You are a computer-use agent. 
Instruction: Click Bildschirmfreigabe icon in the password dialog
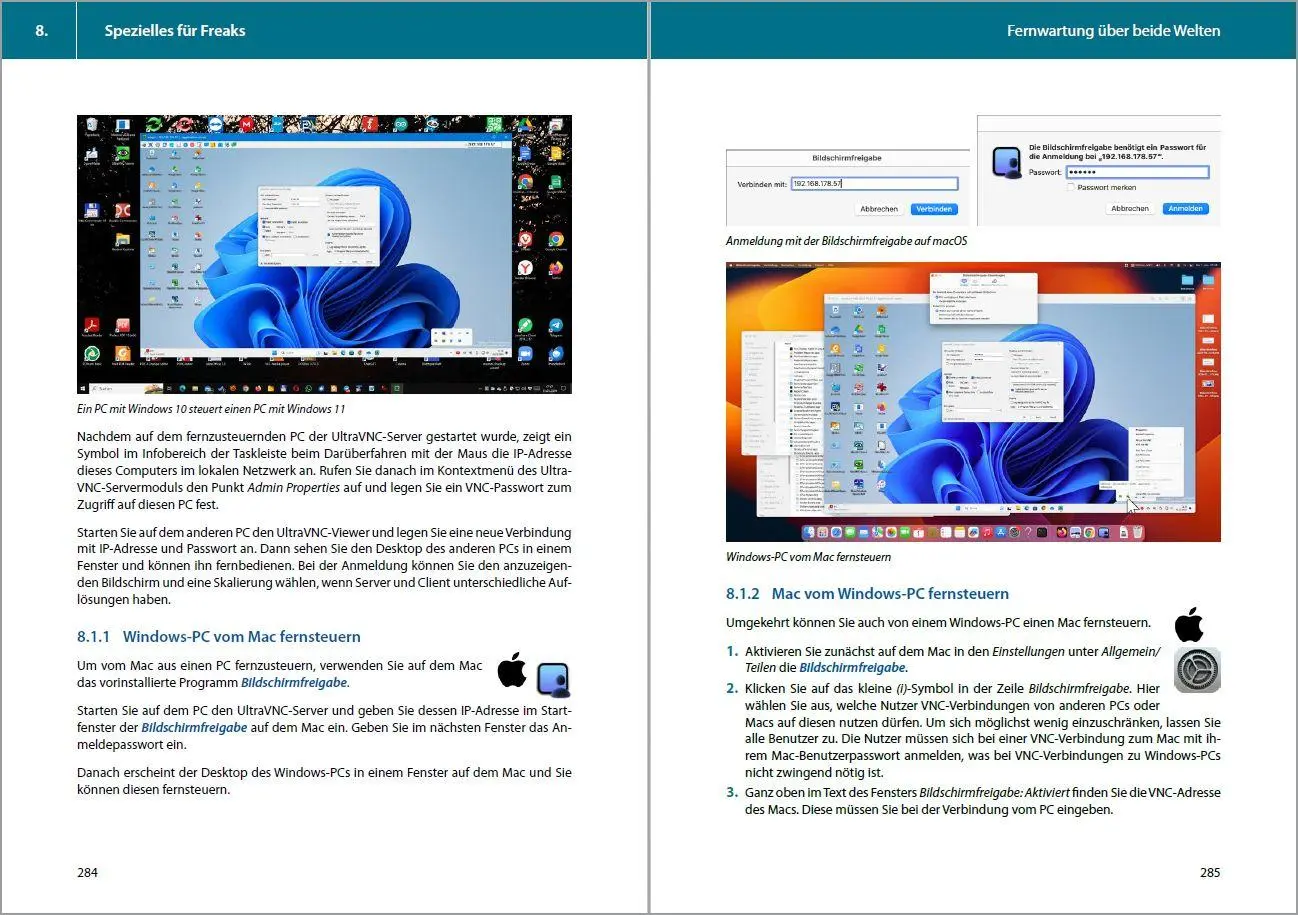tap(1006, 162)
